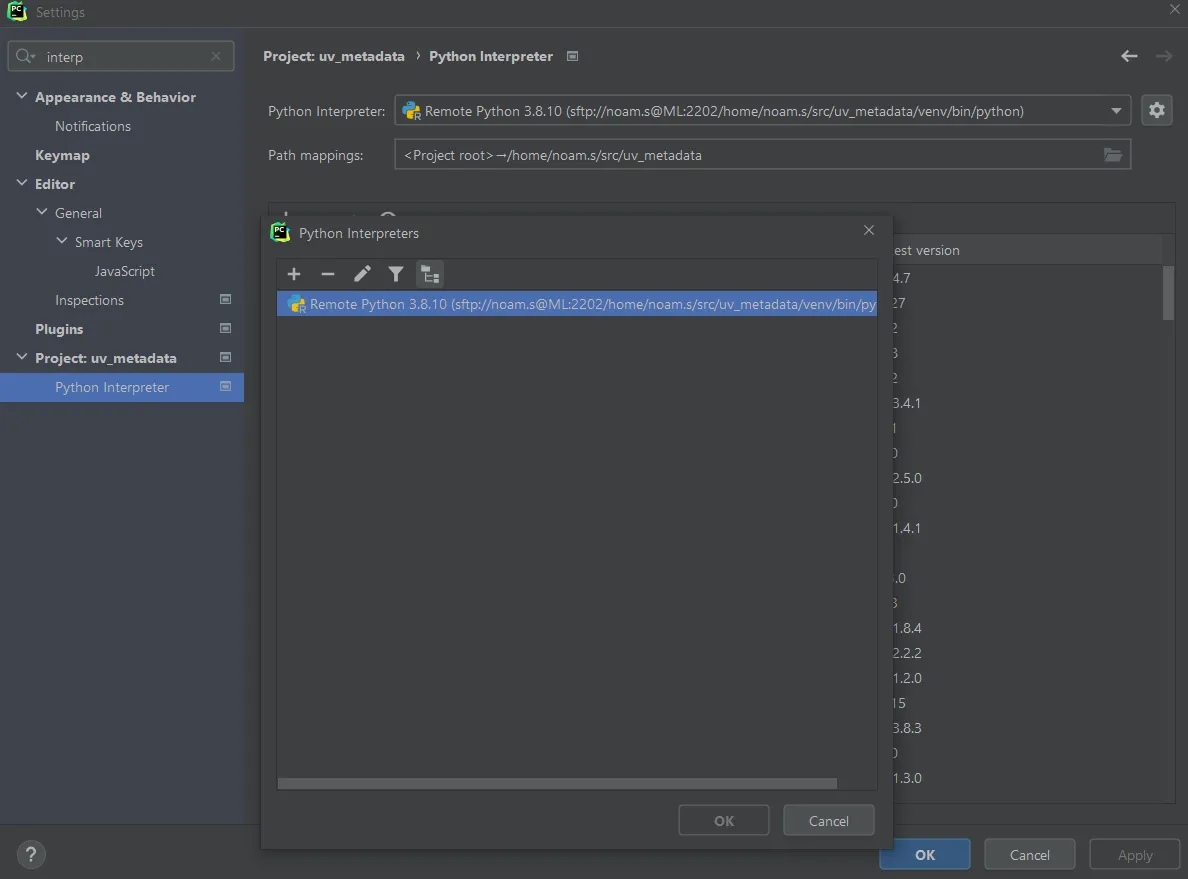The height and width of the screenshot is (879, 1188).
Task: Click the Apply button in Settings
Action: click(x=1135, y=855)
